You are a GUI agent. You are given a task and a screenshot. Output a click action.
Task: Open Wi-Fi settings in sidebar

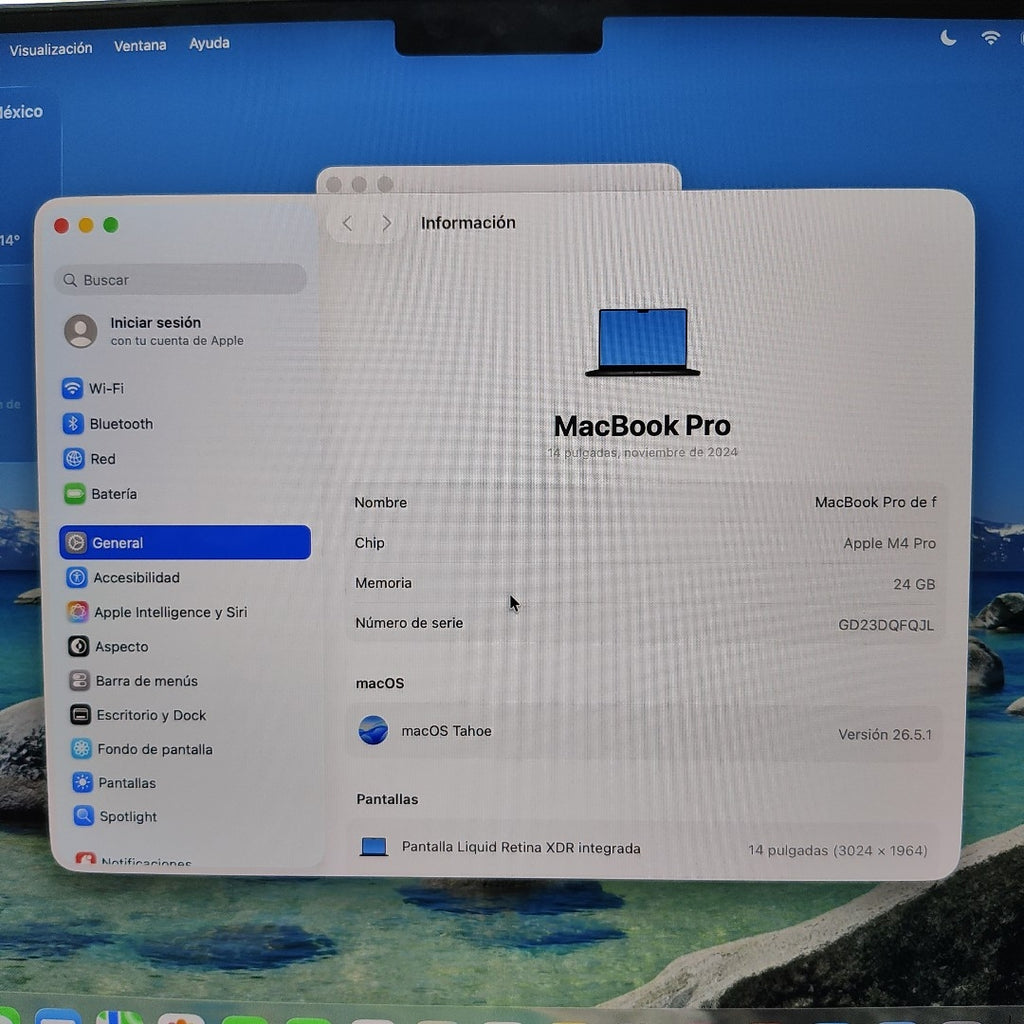(93, 389)
